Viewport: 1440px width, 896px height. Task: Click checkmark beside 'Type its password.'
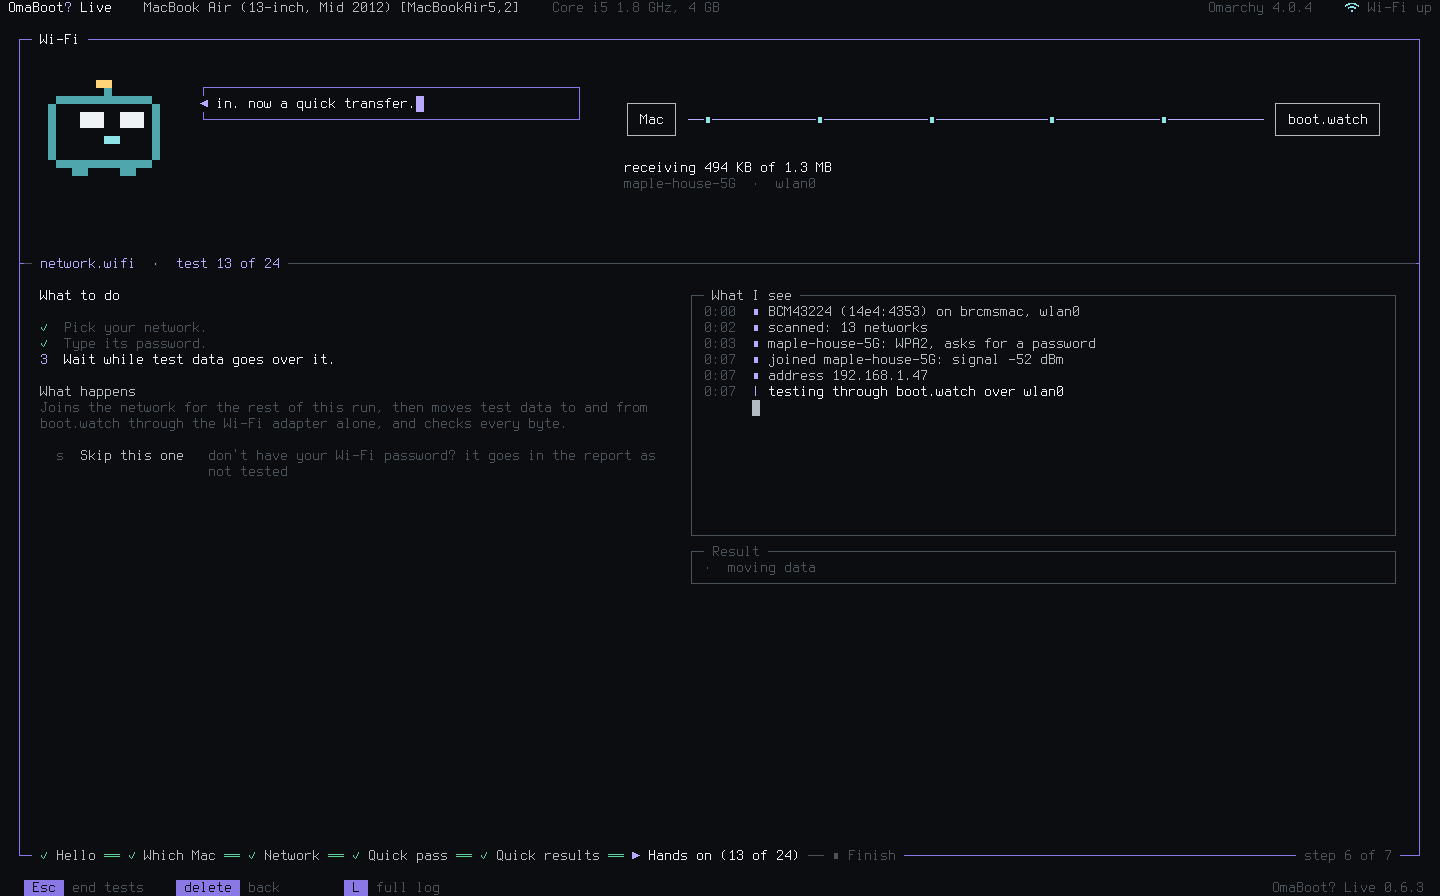44,344
